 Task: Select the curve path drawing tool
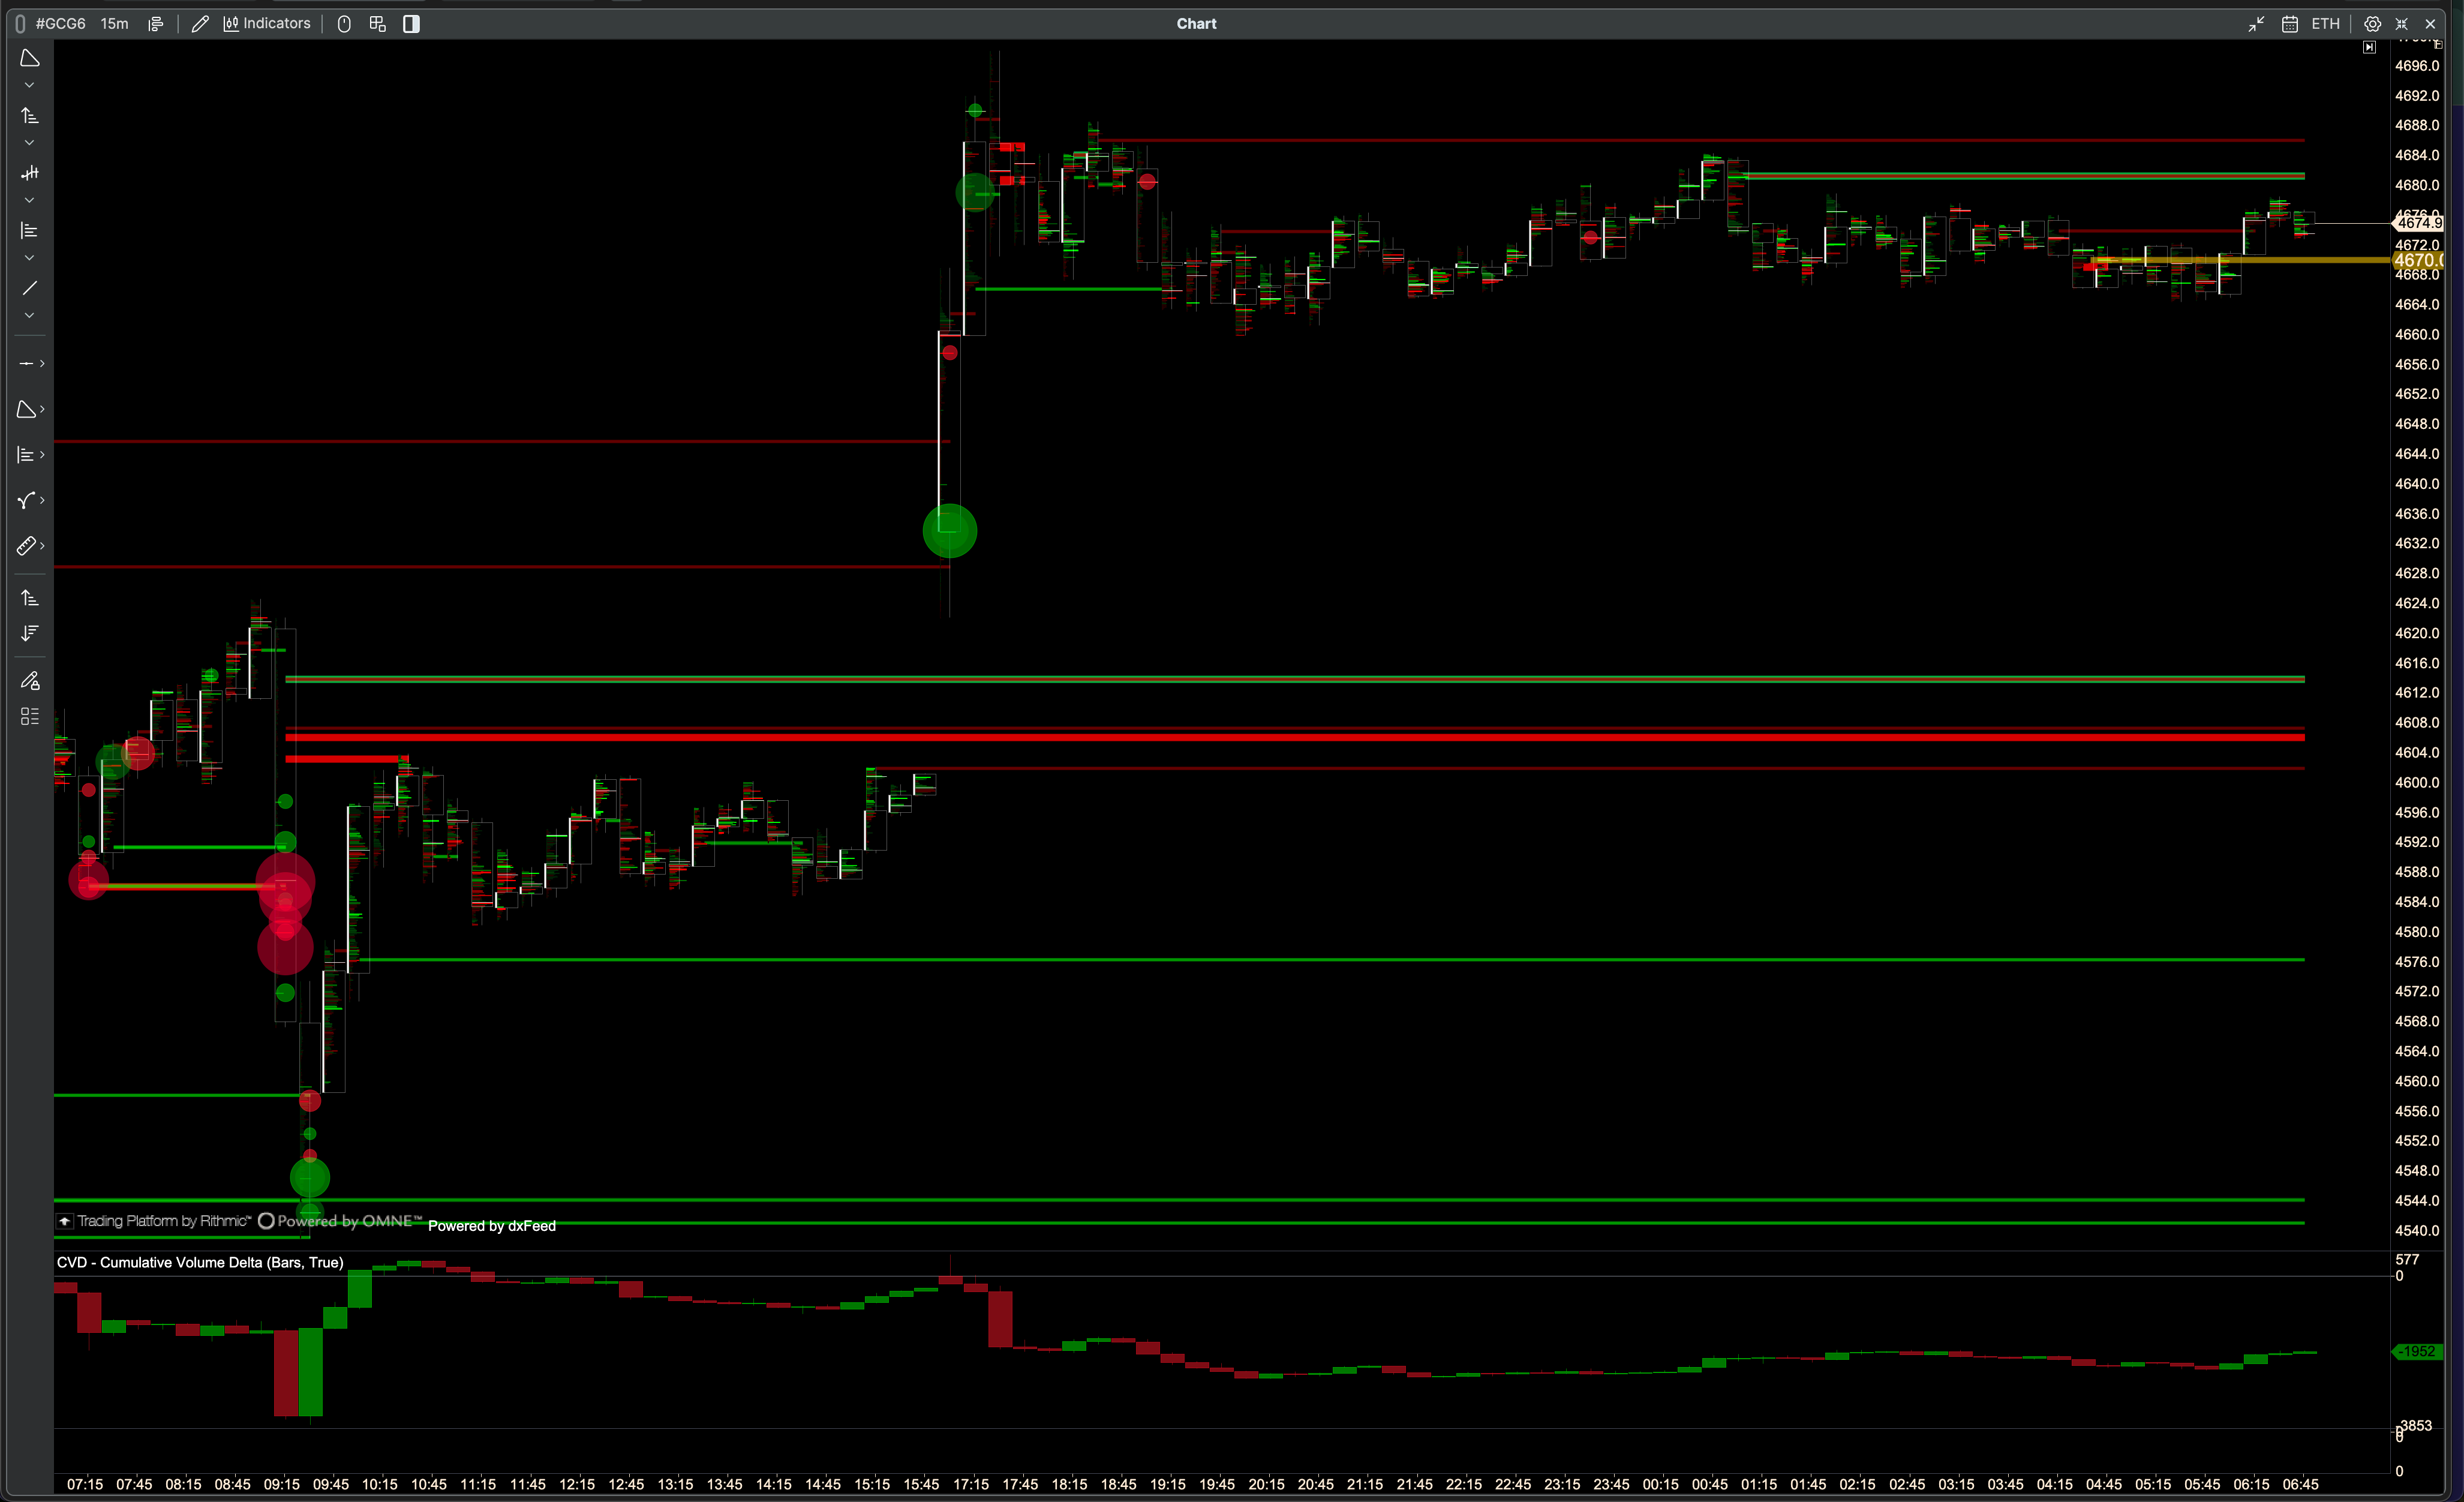(x=27, y=500)
